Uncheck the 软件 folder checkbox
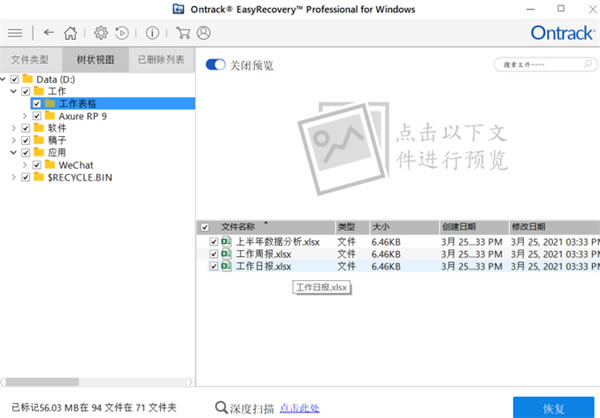This screenshot has height=418, width=600. [x=26, y=128]
